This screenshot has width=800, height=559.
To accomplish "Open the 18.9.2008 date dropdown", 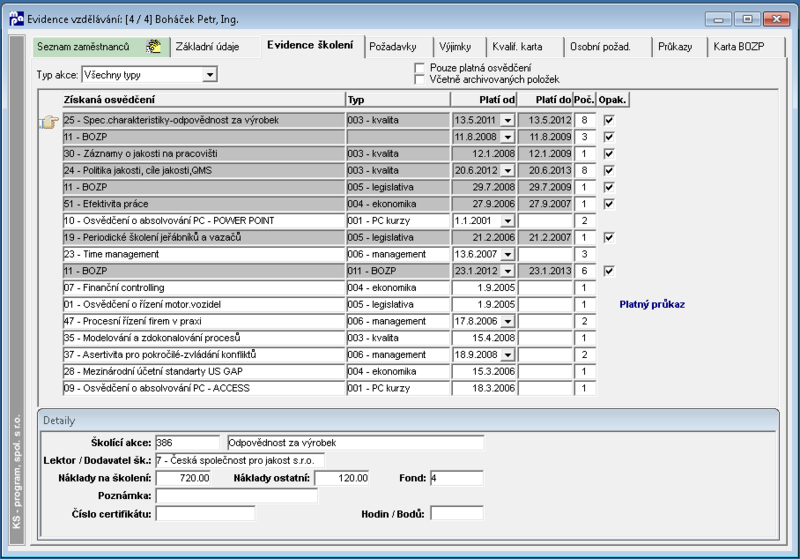I will coord(508,355).
